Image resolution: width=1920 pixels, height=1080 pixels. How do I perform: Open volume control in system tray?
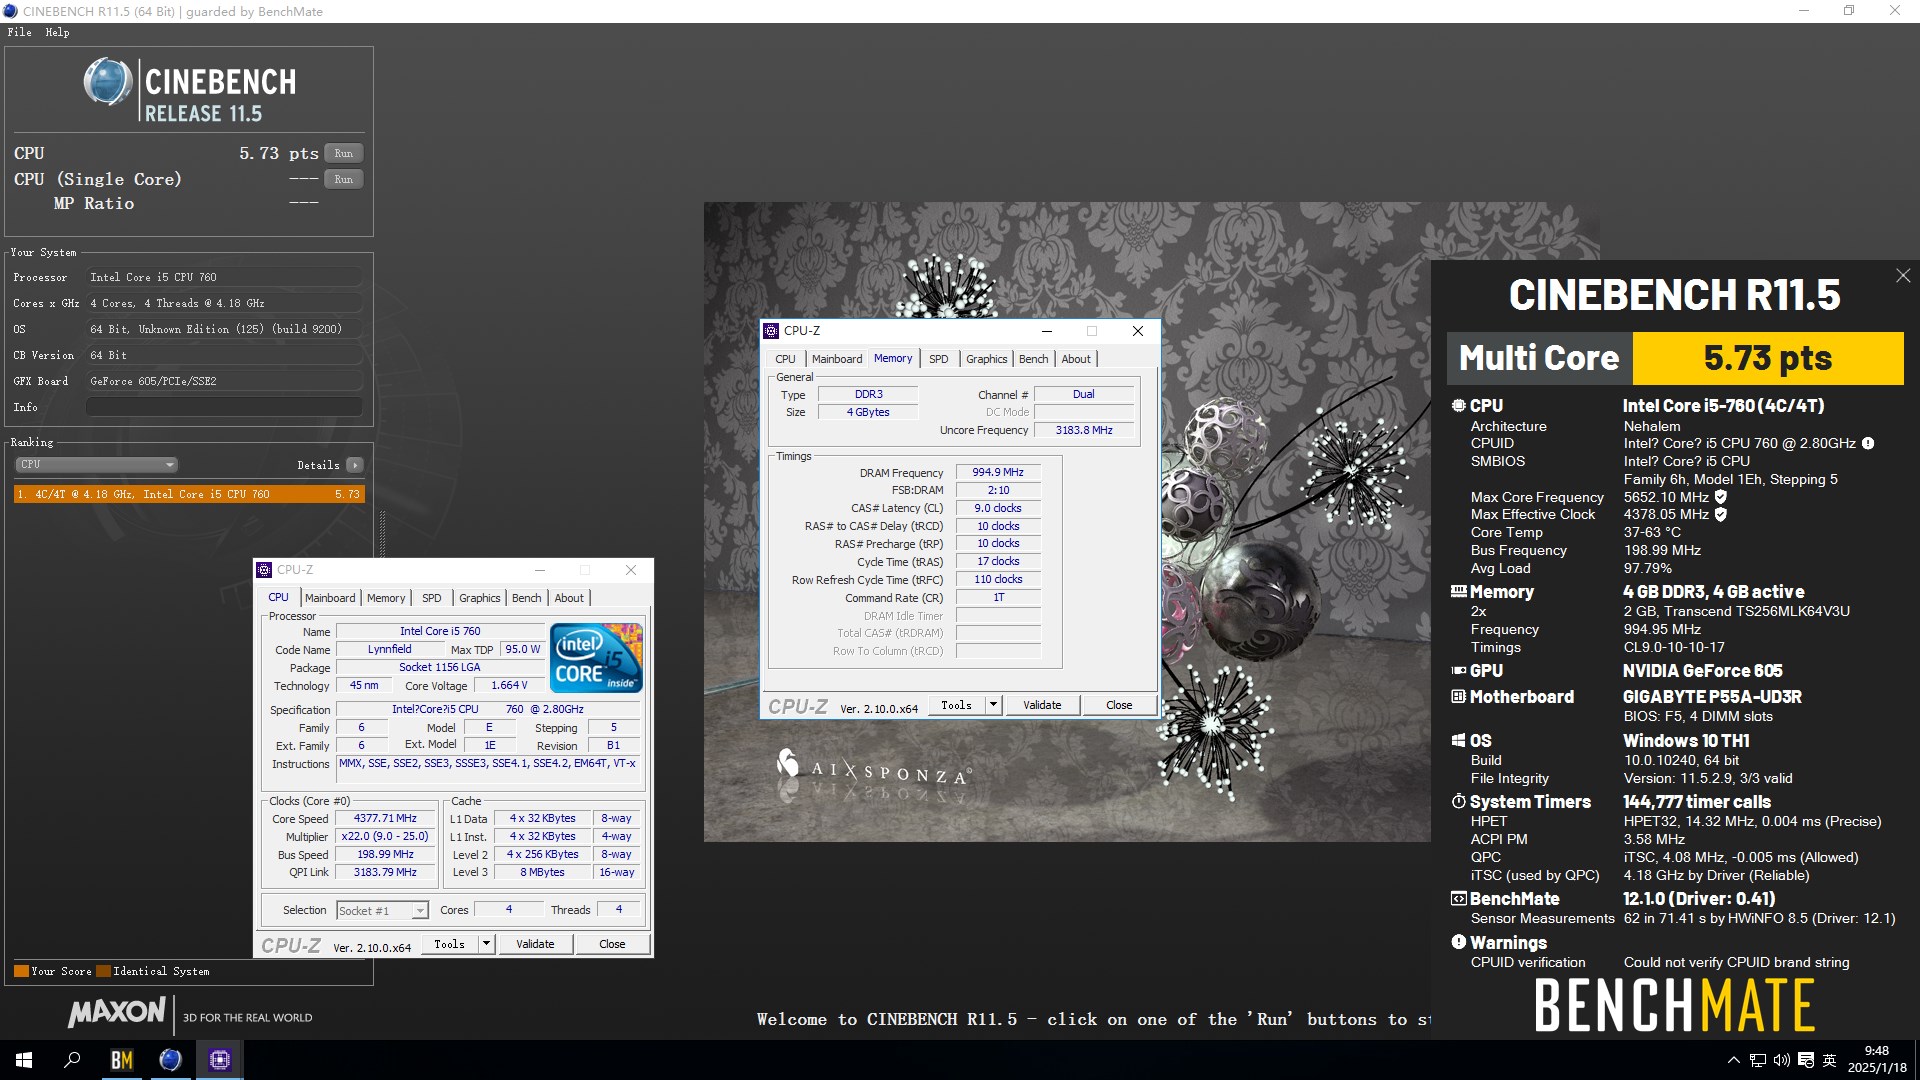[1781, 1060]
